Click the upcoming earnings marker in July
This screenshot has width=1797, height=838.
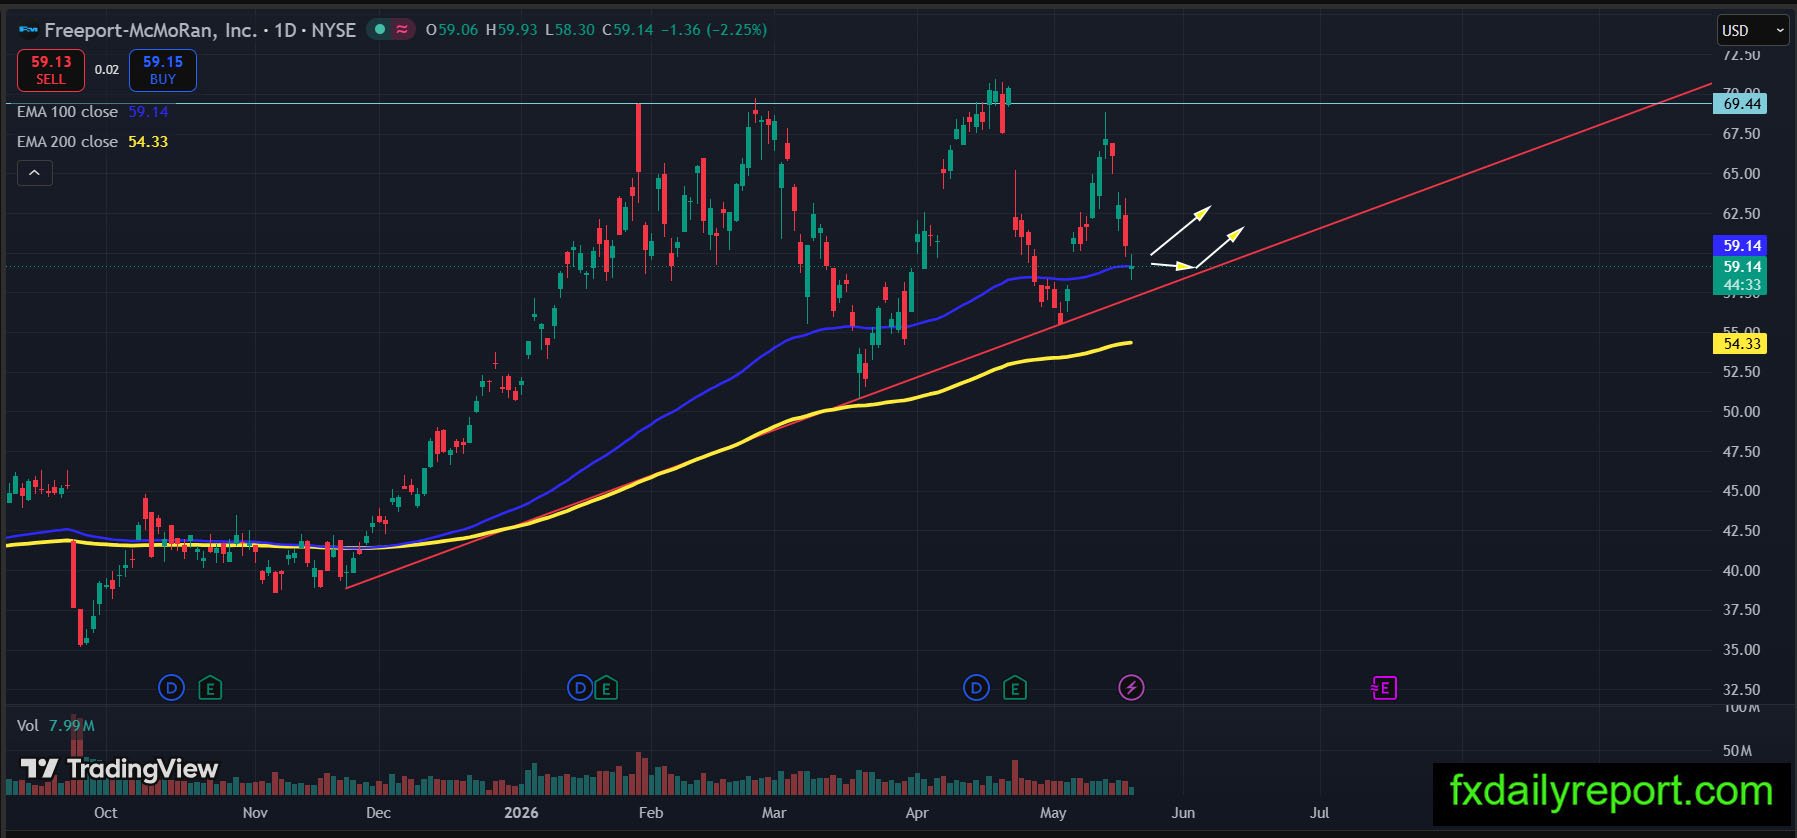click(1384, 688)
